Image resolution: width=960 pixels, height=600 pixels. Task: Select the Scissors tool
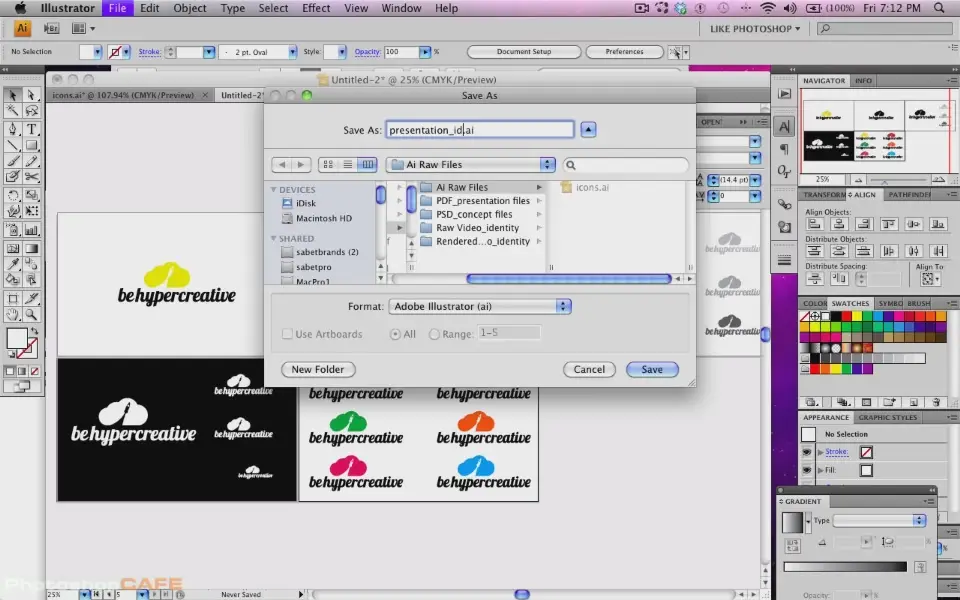[31, 177]
